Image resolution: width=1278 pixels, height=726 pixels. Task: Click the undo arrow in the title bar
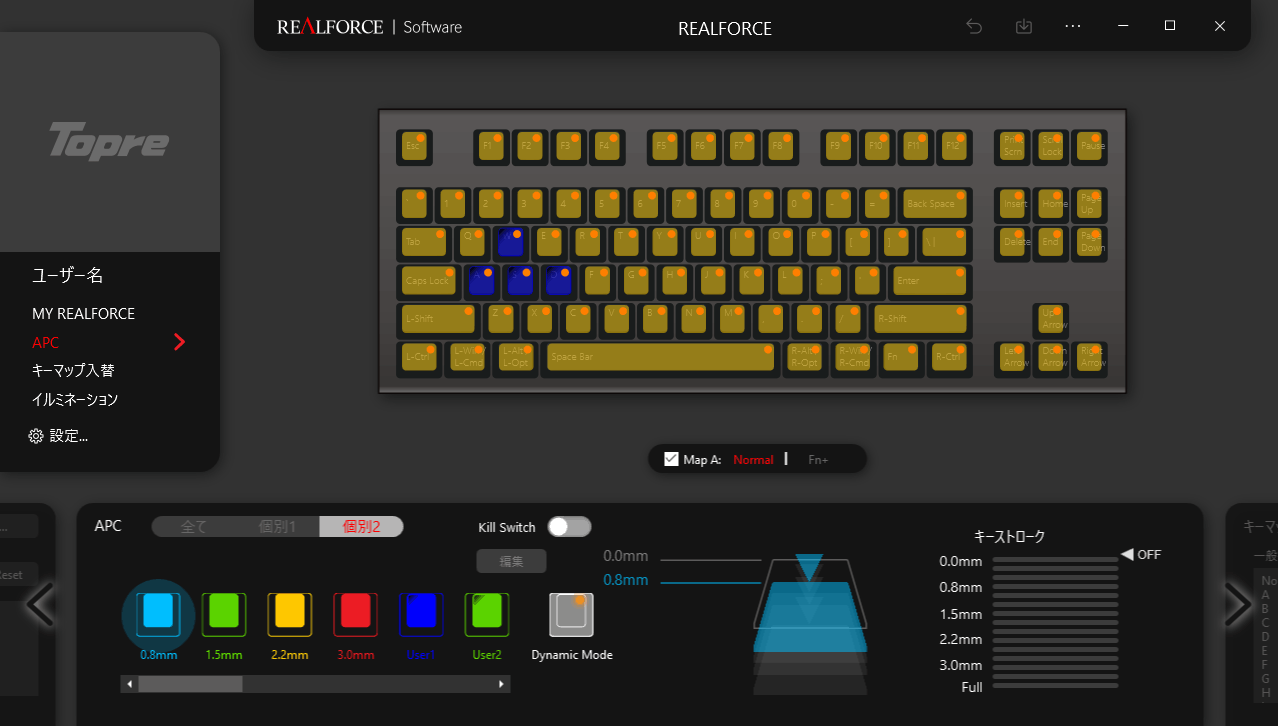click(974, 27)
